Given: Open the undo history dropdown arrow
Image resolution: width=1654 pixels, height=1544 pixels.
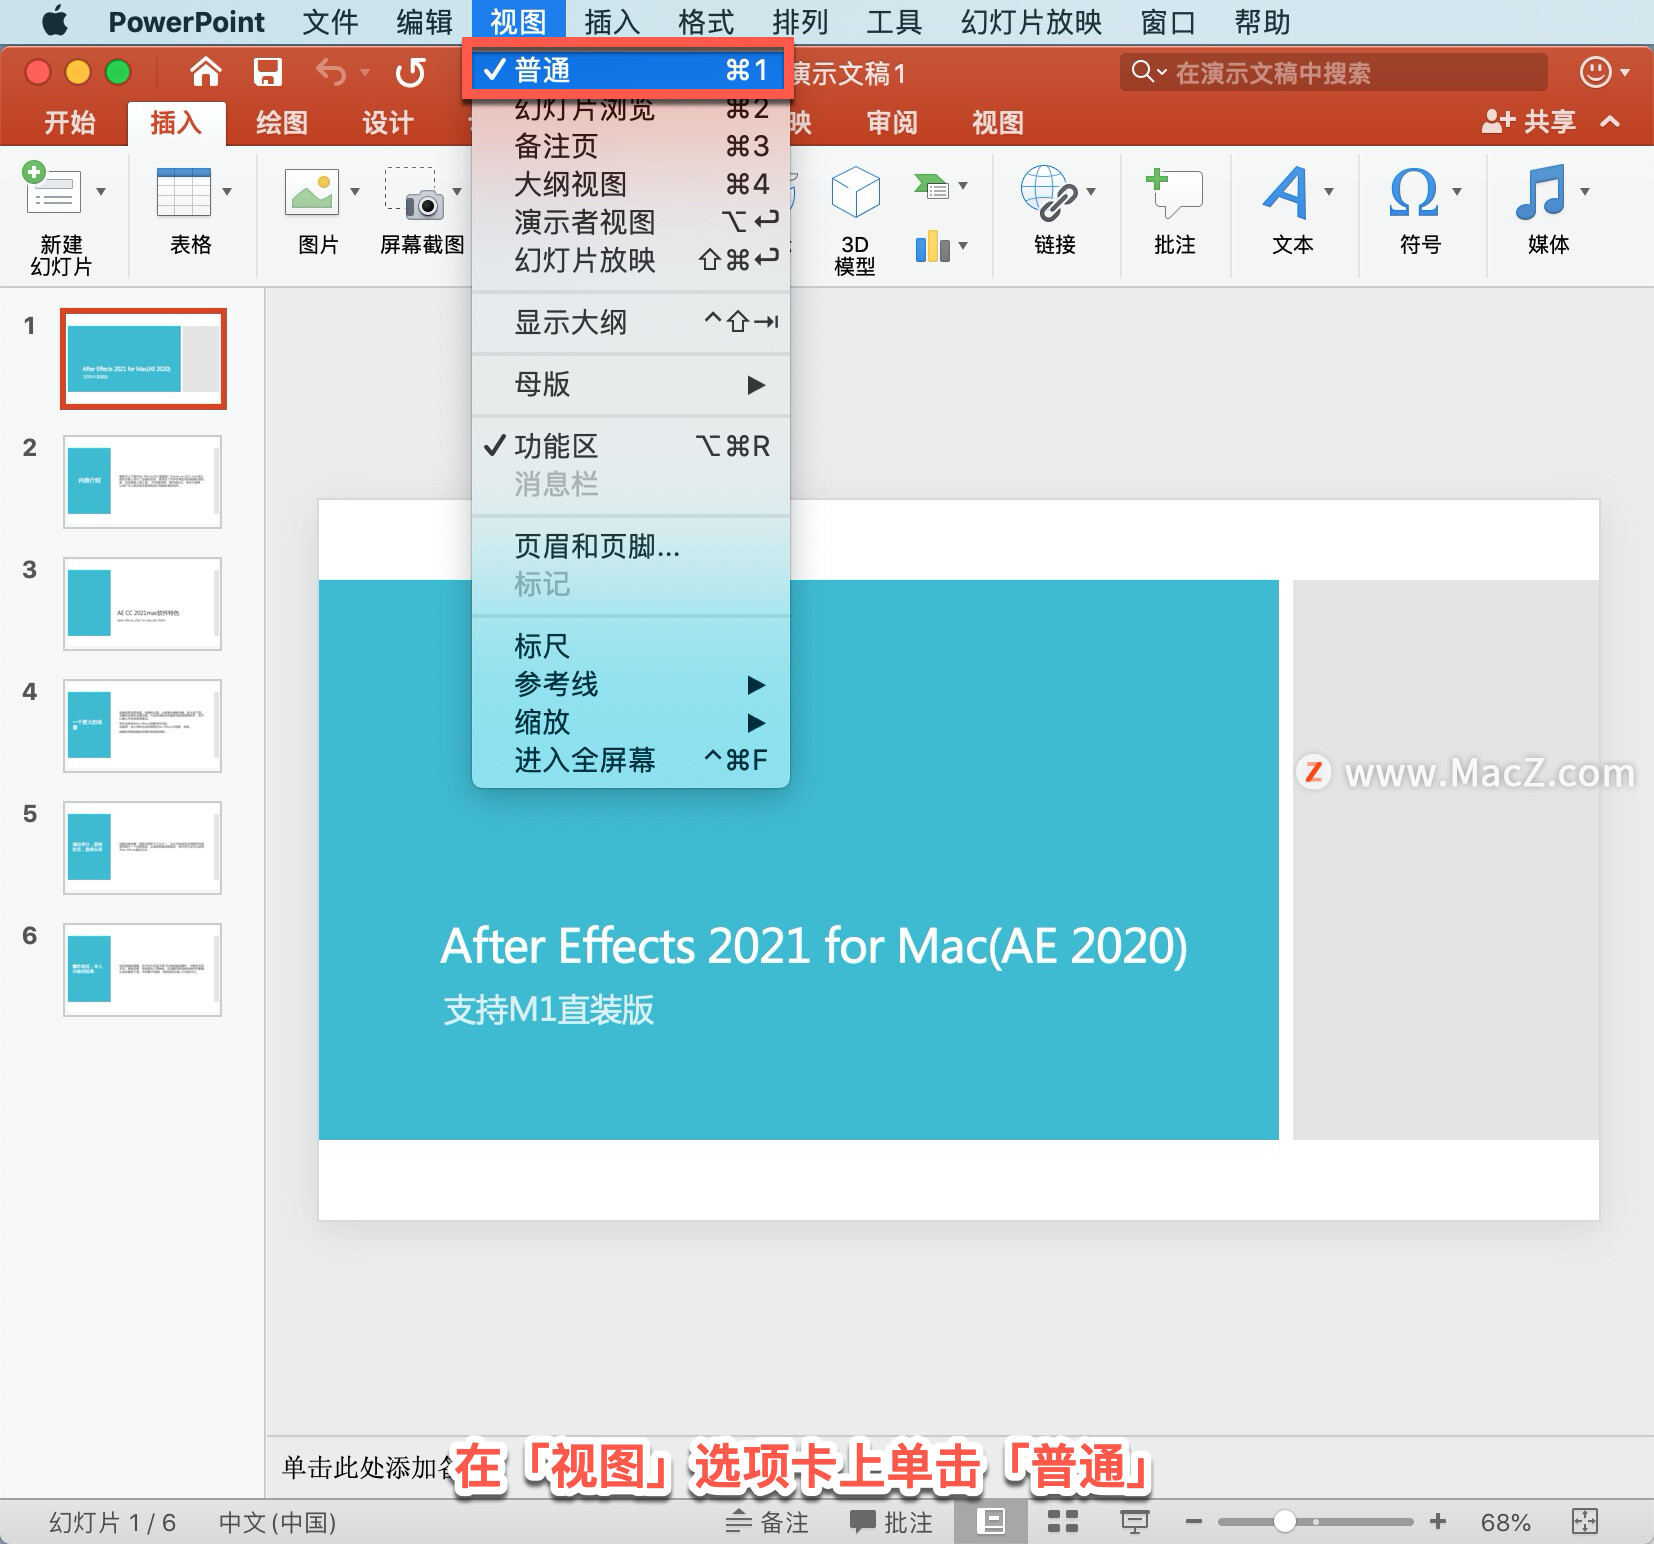Looking at the screenshot, I should (x=365, y=73).
